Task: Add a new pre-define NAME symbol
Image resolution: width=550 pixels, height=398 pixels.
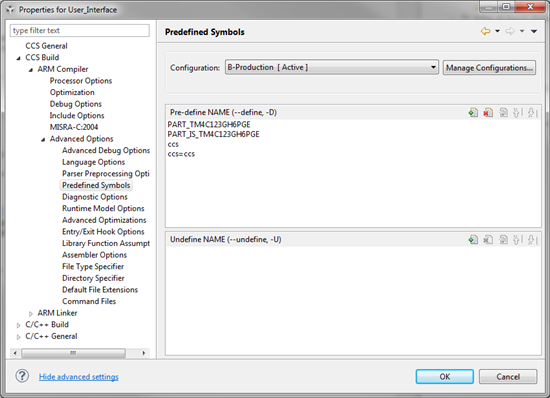Action: 473,113
